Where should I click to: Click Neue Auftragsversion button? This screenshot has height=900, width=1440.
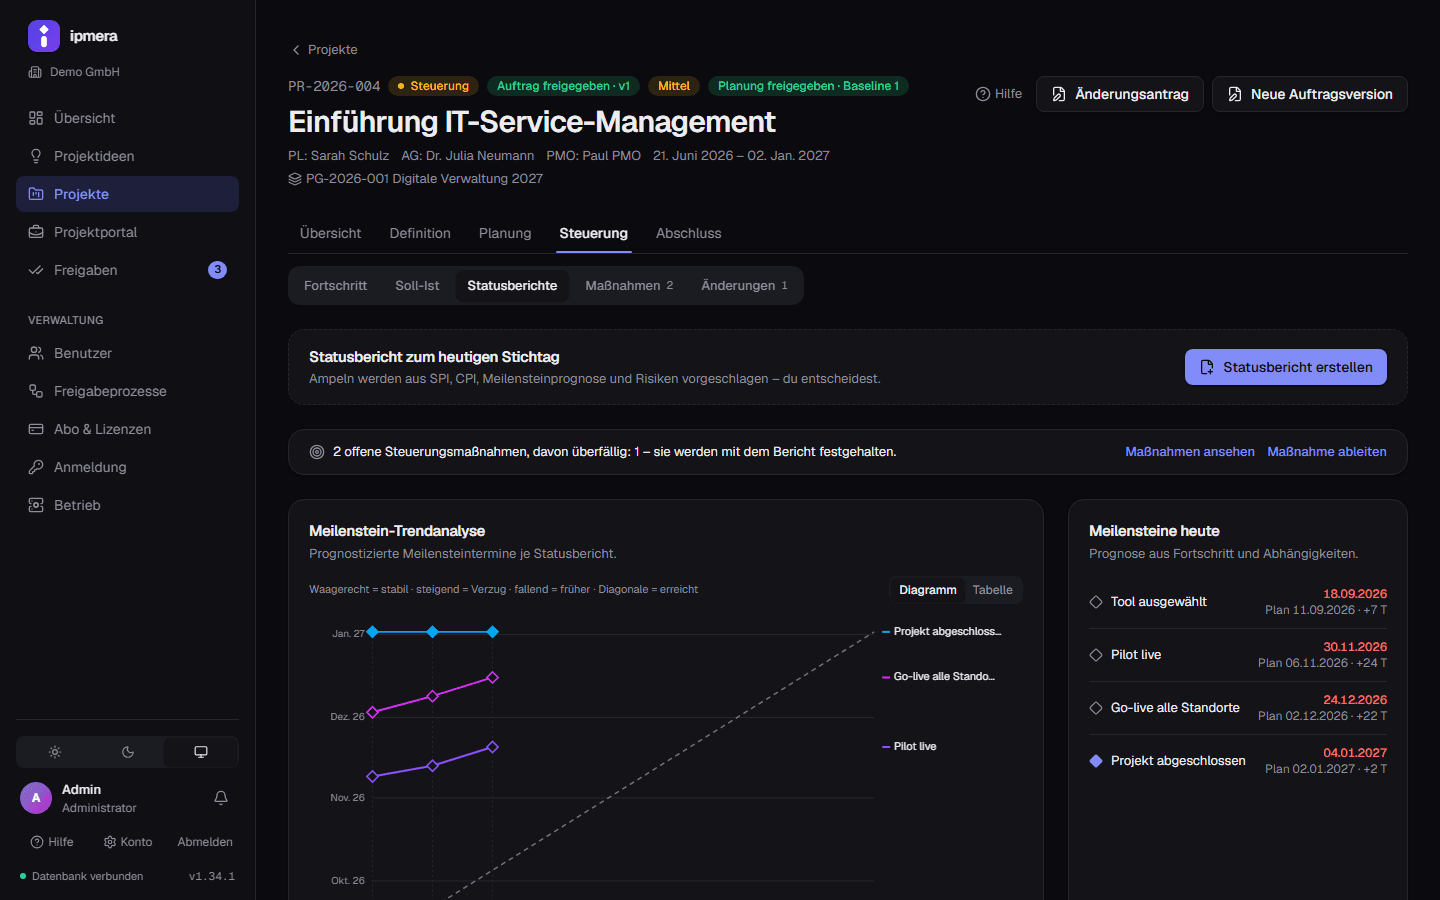click(x=1310, y=94)
